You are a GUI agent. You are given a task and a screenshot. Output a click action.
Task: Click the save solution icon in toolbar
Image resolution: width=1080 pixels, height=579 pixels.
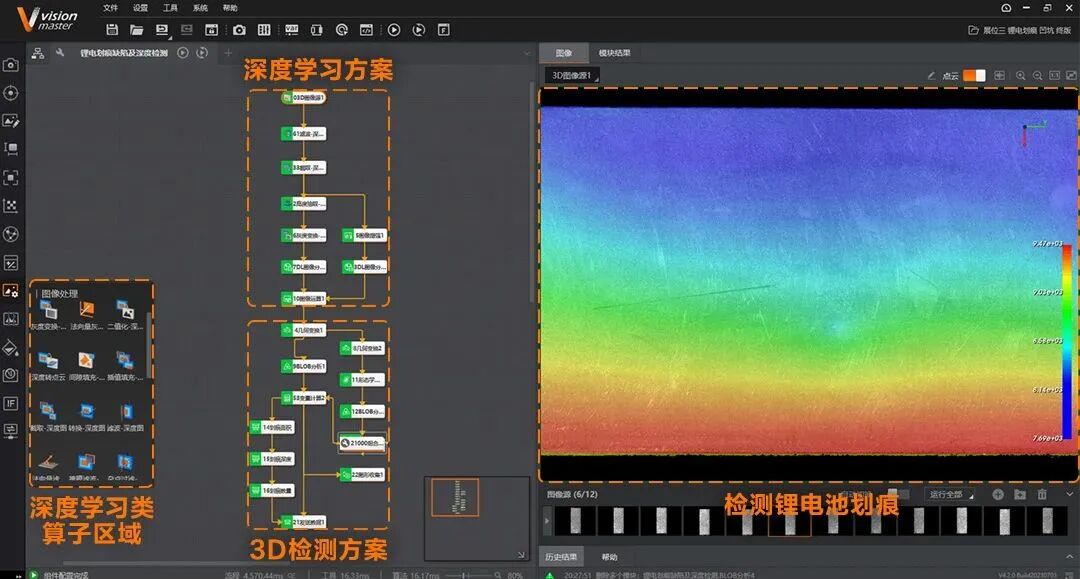tap(112, 30)
